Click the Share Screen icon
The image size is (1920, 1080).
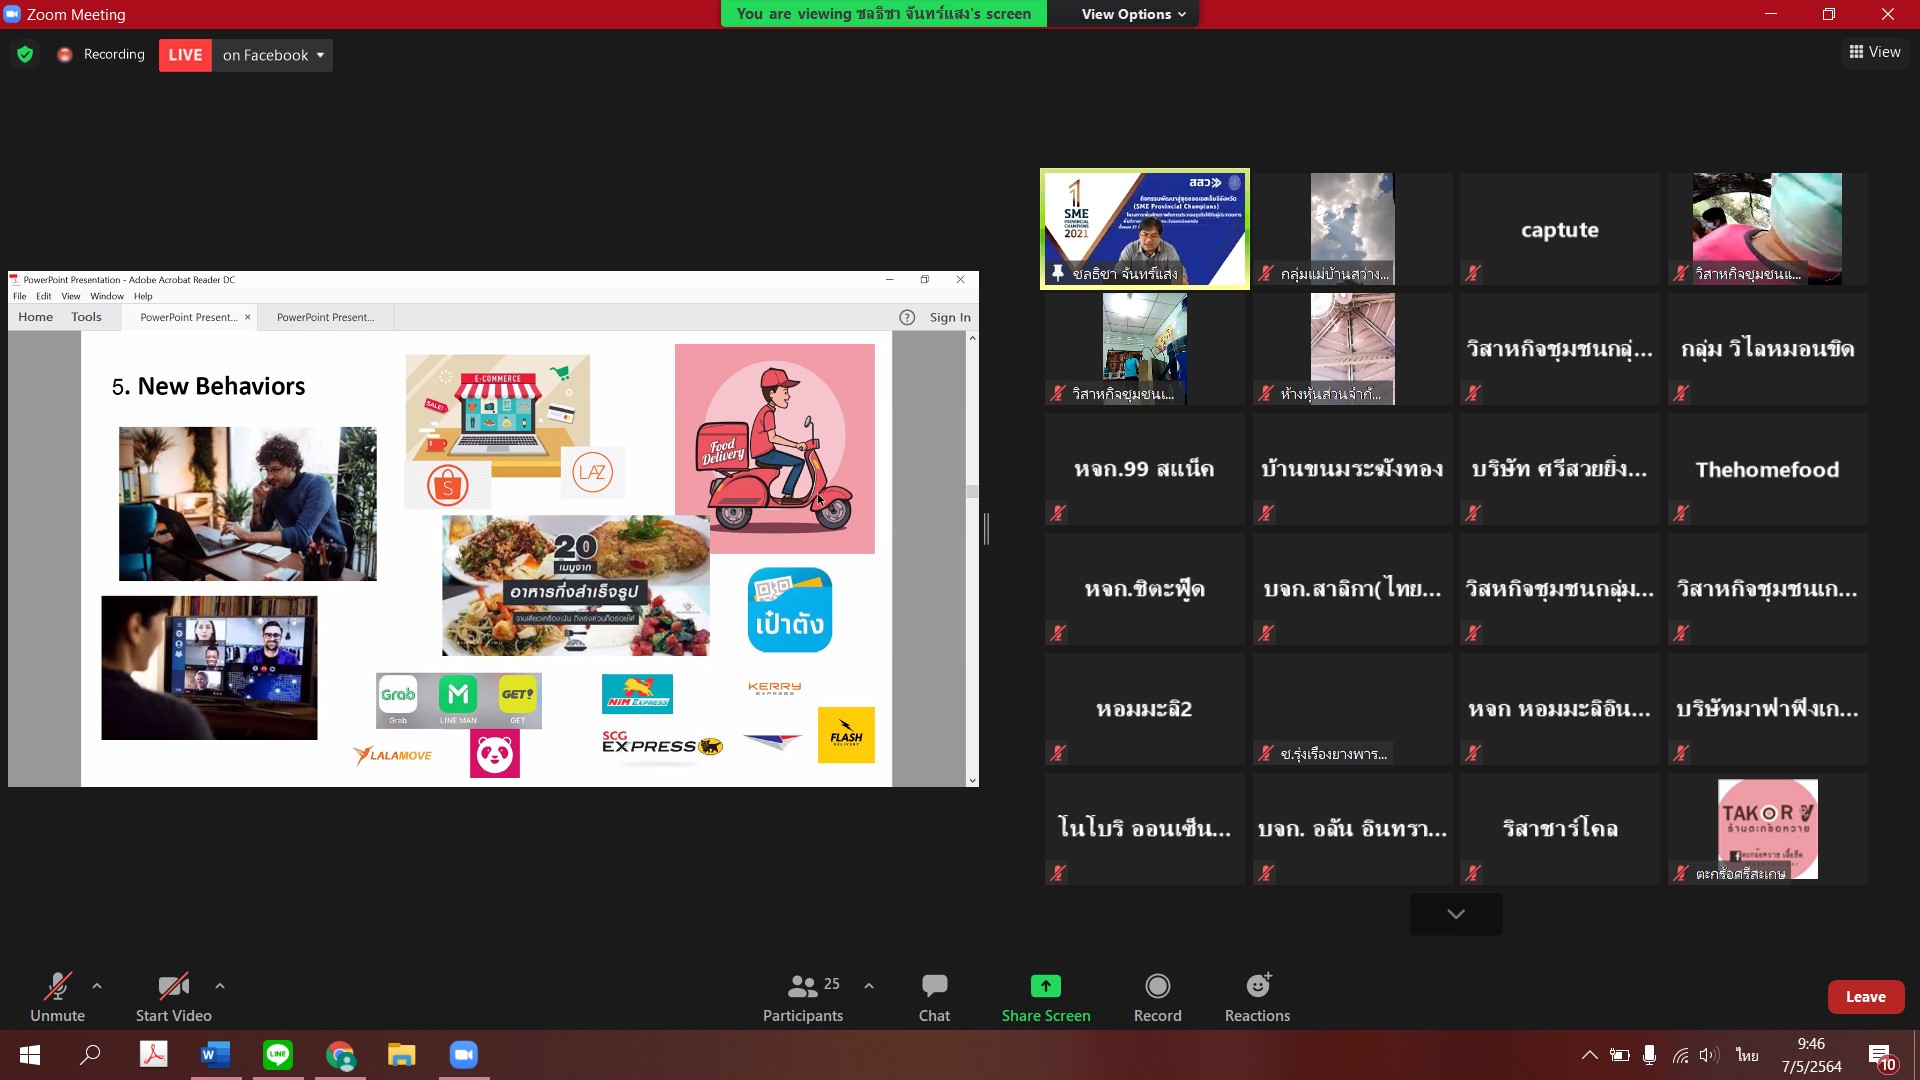1045,986
